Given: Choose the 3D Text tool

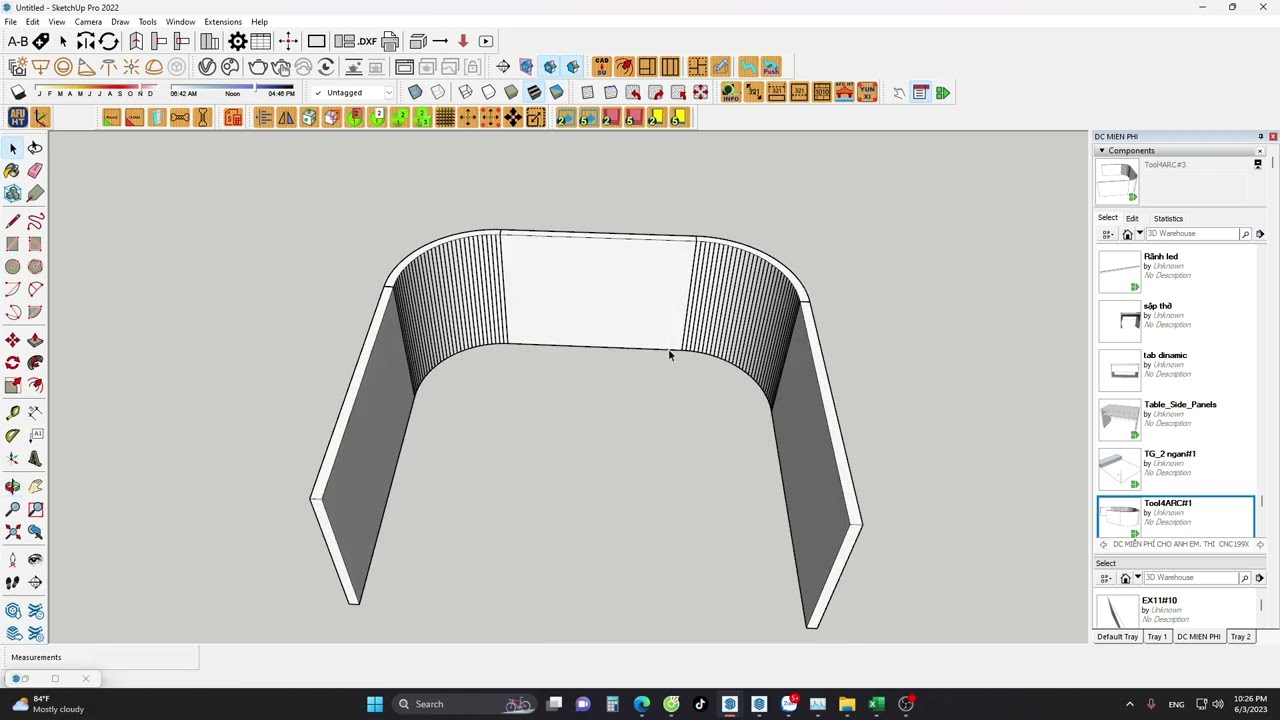Looking at the screenshot, I should click(x=35, y=459).
